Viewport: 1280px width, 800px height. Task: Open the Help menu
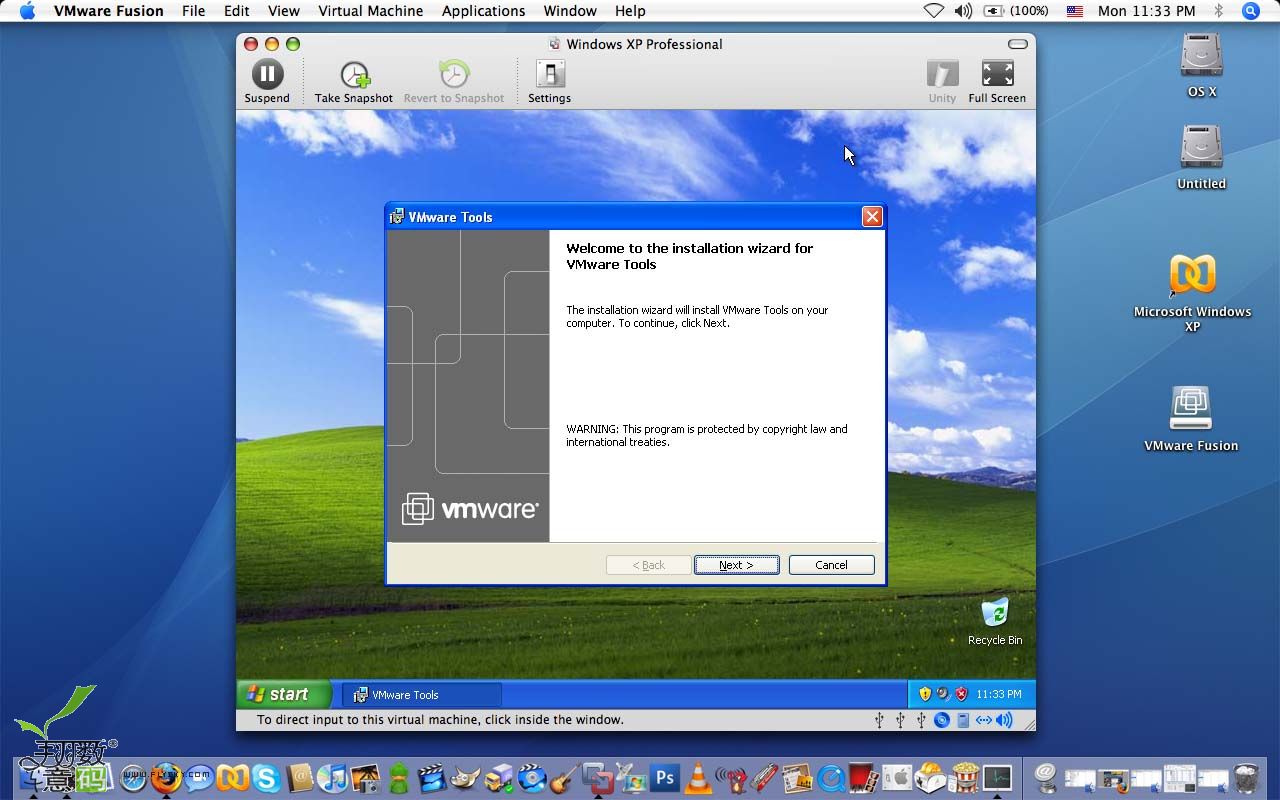point(630,11)
